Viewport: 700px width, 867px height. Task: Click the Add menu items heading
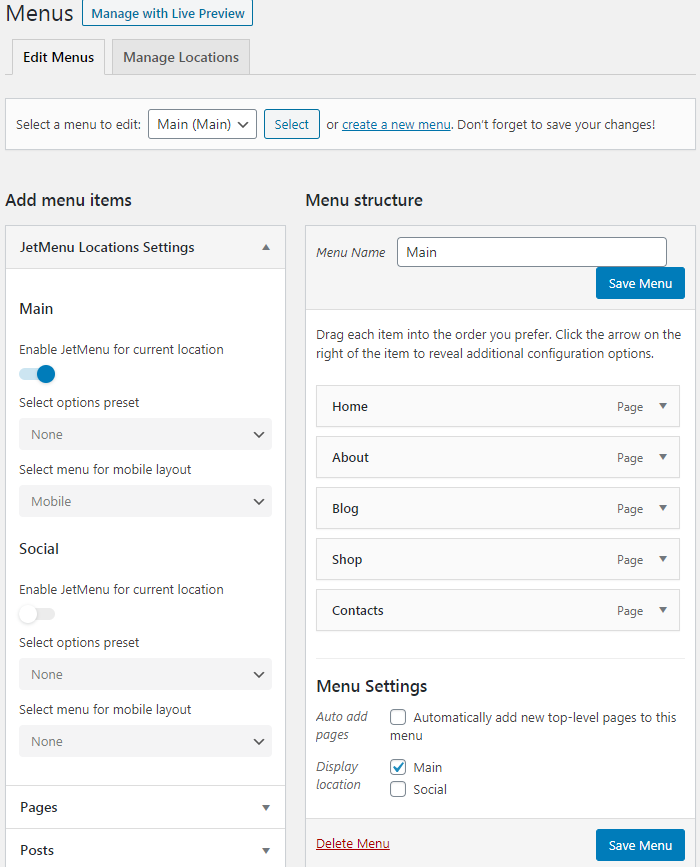coord(69,200)
